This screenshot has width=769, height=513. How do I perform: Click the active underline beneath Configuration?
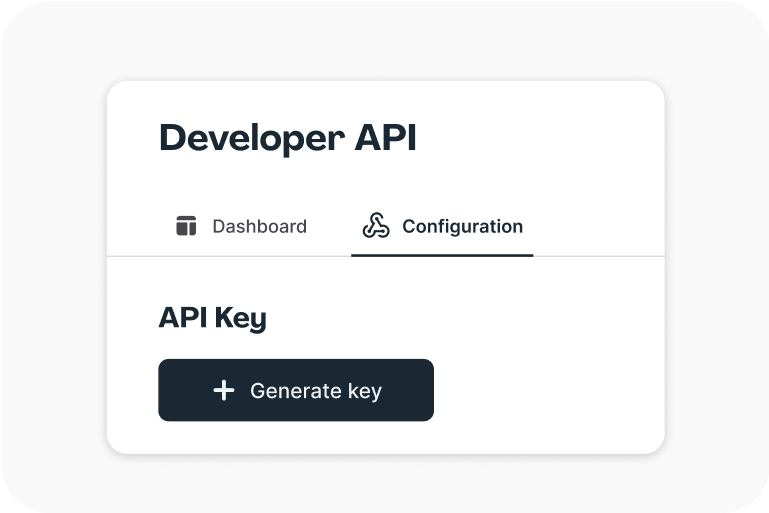point(442,255)
